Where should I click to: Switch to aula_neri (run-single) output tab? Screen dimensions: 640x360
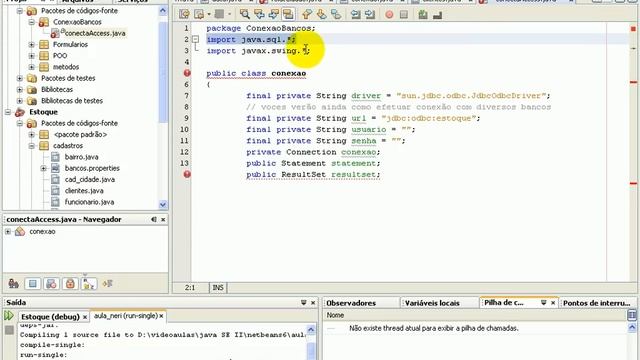click(125, 316)
